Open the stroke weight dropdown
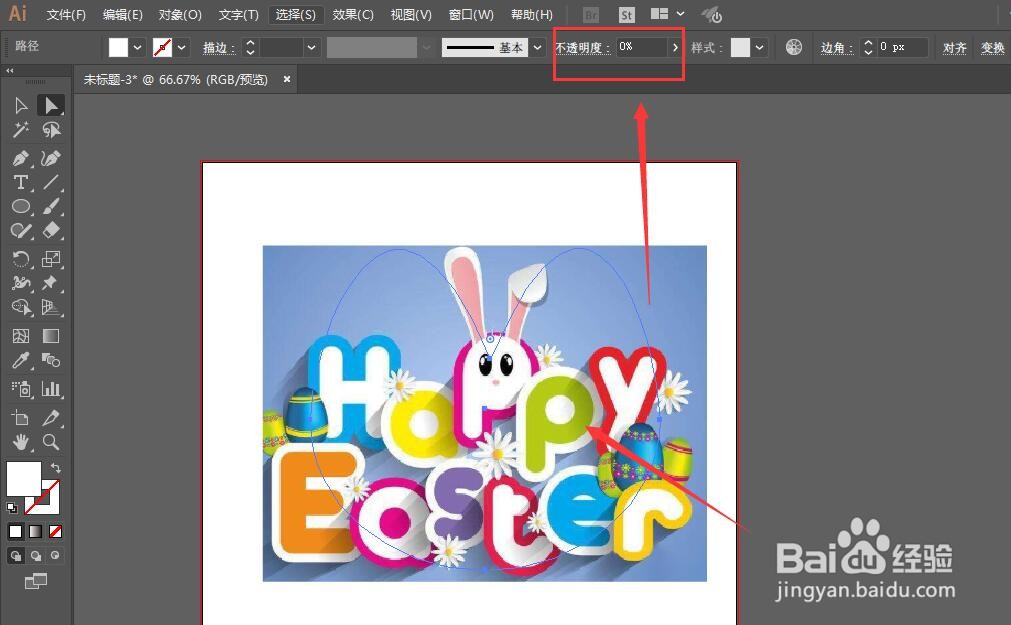1011x625 pixels. (x=311, y=47)
